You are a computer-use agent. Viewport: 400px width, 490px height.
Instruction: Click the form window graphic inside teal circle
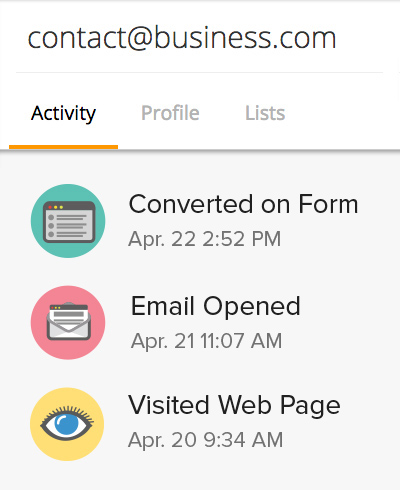coord(69,222)
